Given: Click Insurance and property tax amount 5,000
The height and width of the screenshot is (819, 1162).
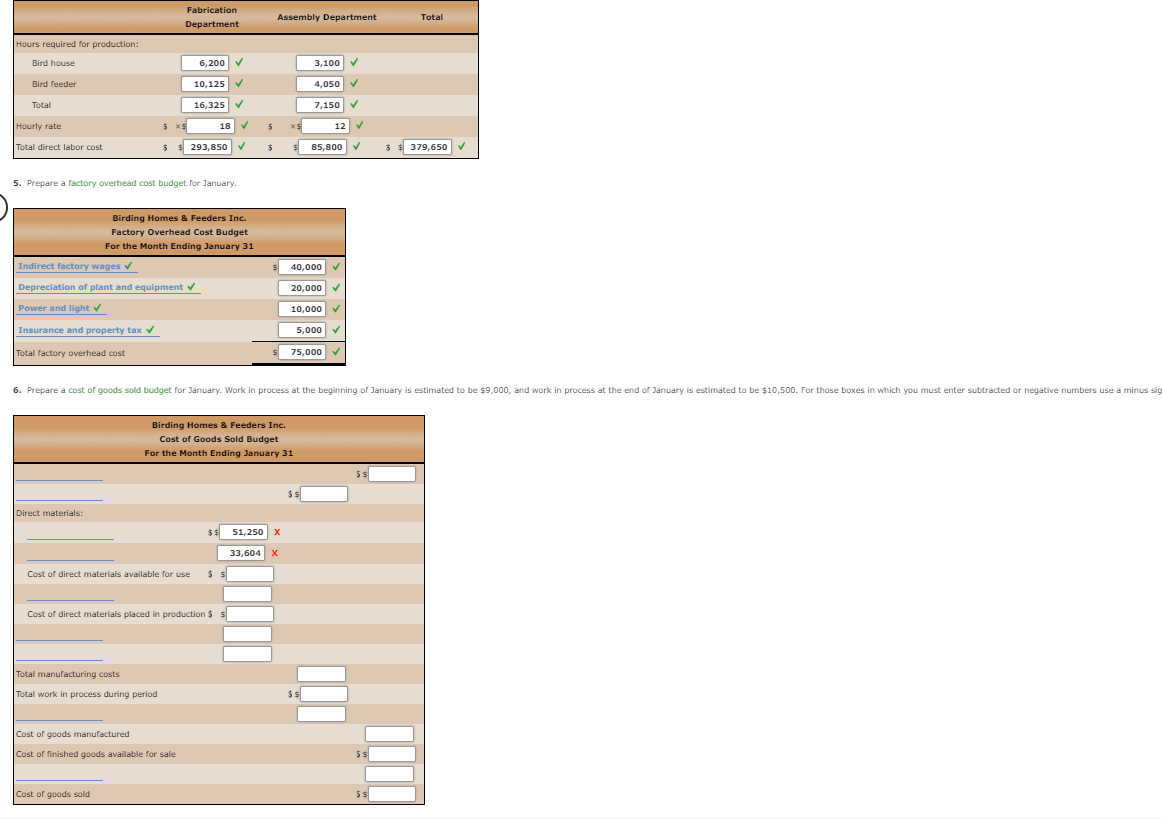Looking at the screenshot, I should pyautogui.click(x=302, y=330).
